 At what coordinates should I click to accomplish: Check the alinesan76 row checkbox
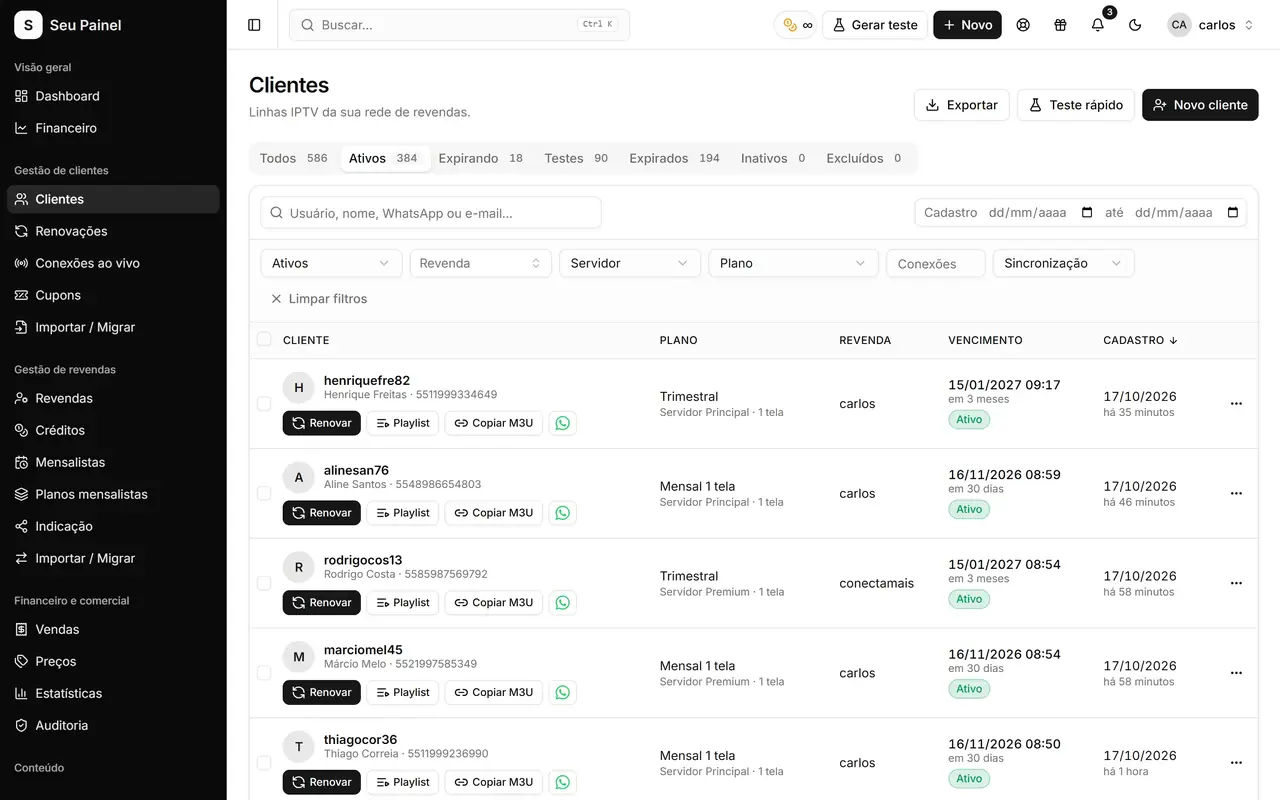pos(264,494)
